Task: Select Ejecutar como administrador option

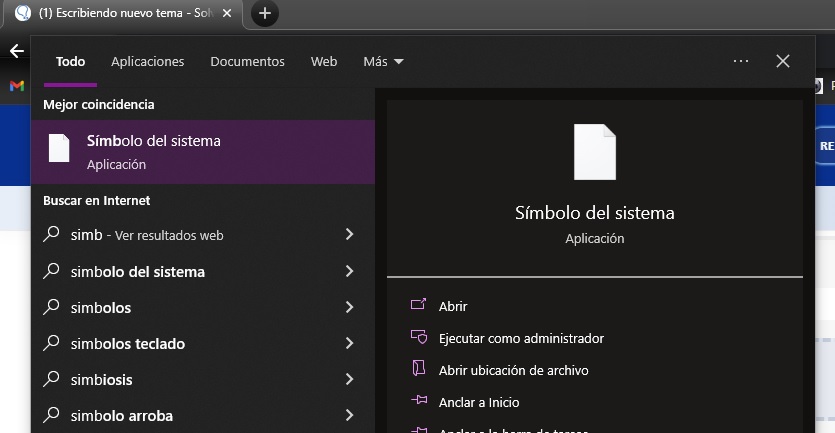Action: tap(521, 338)
